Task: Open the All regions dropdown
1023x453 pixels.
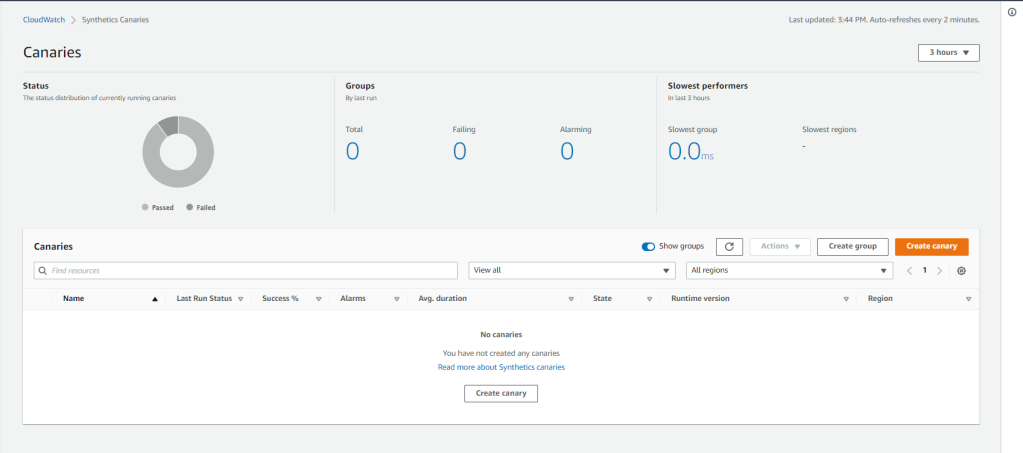Action: tap(789, 271)
